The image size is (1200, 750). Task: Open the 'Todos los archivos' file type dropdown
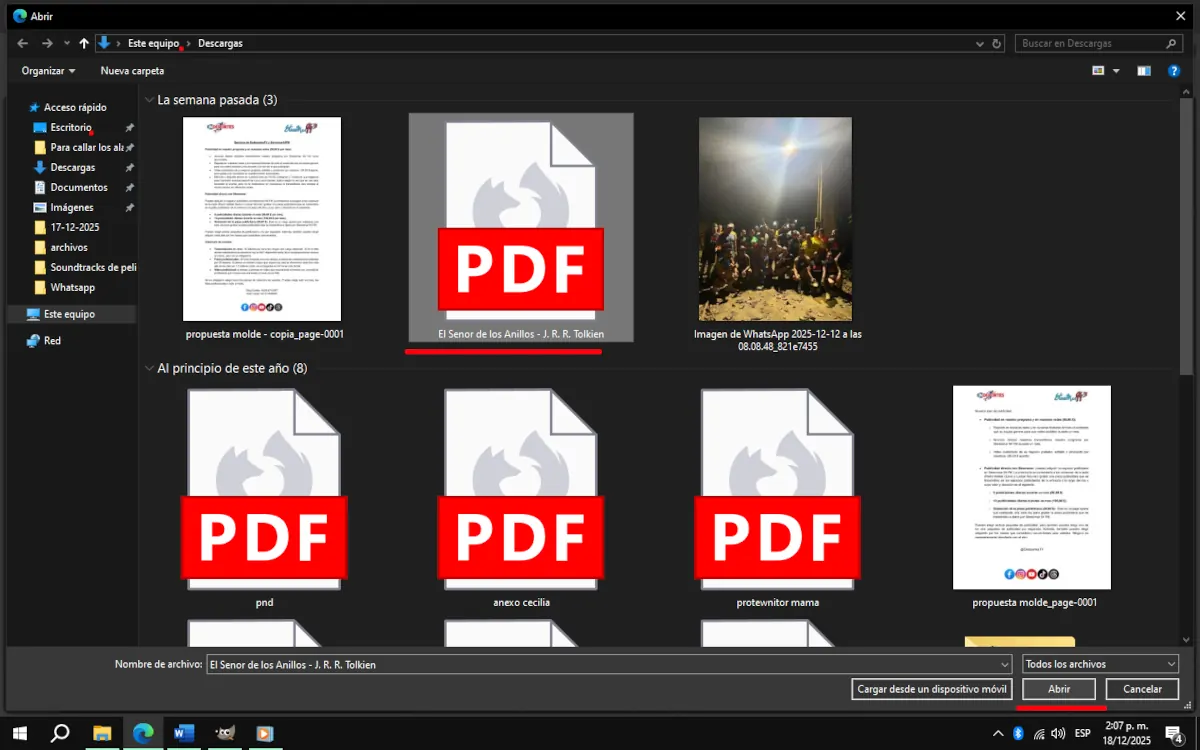(x=1098, y=663)
